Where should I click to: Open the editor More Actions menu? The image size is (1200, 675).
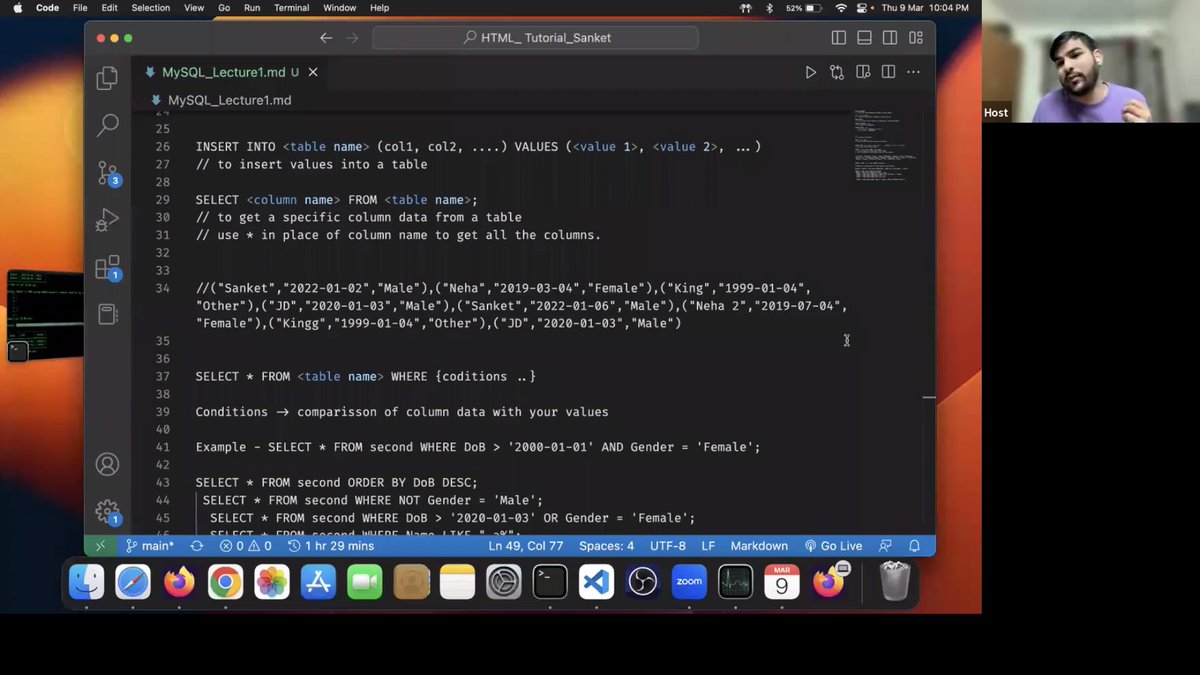pos(913,72)
